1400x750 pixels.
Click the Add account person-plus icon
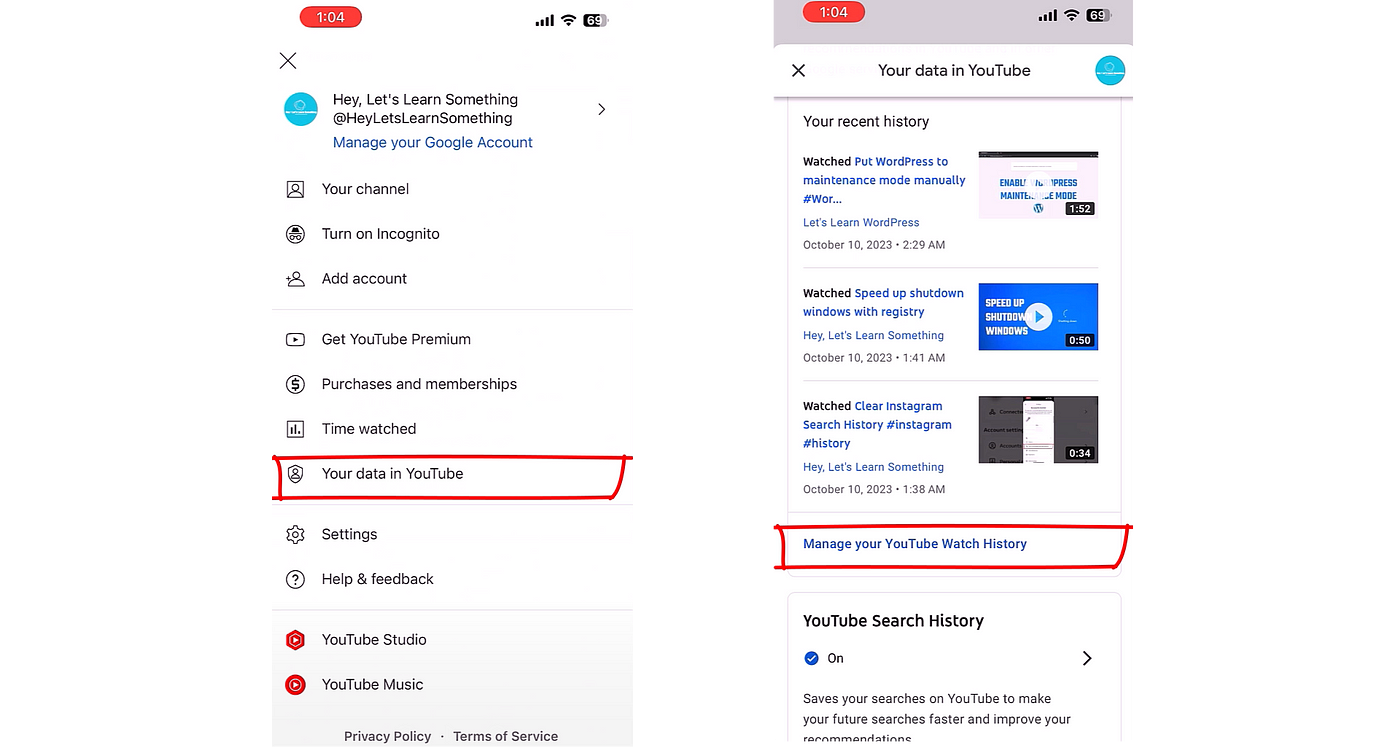[295, 279]
